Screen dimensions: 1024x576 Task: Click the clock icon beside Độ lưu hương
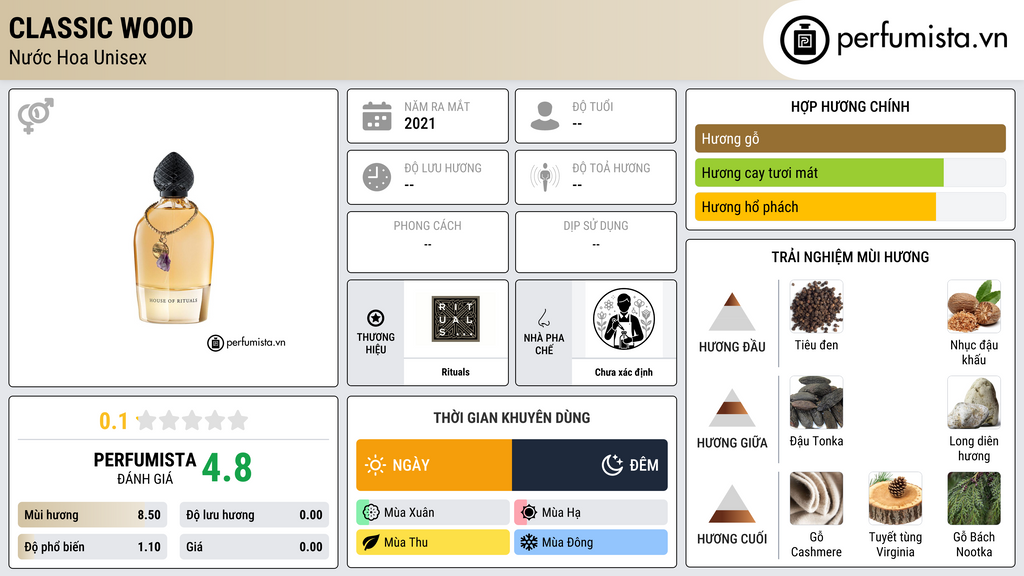coord(377,178)
